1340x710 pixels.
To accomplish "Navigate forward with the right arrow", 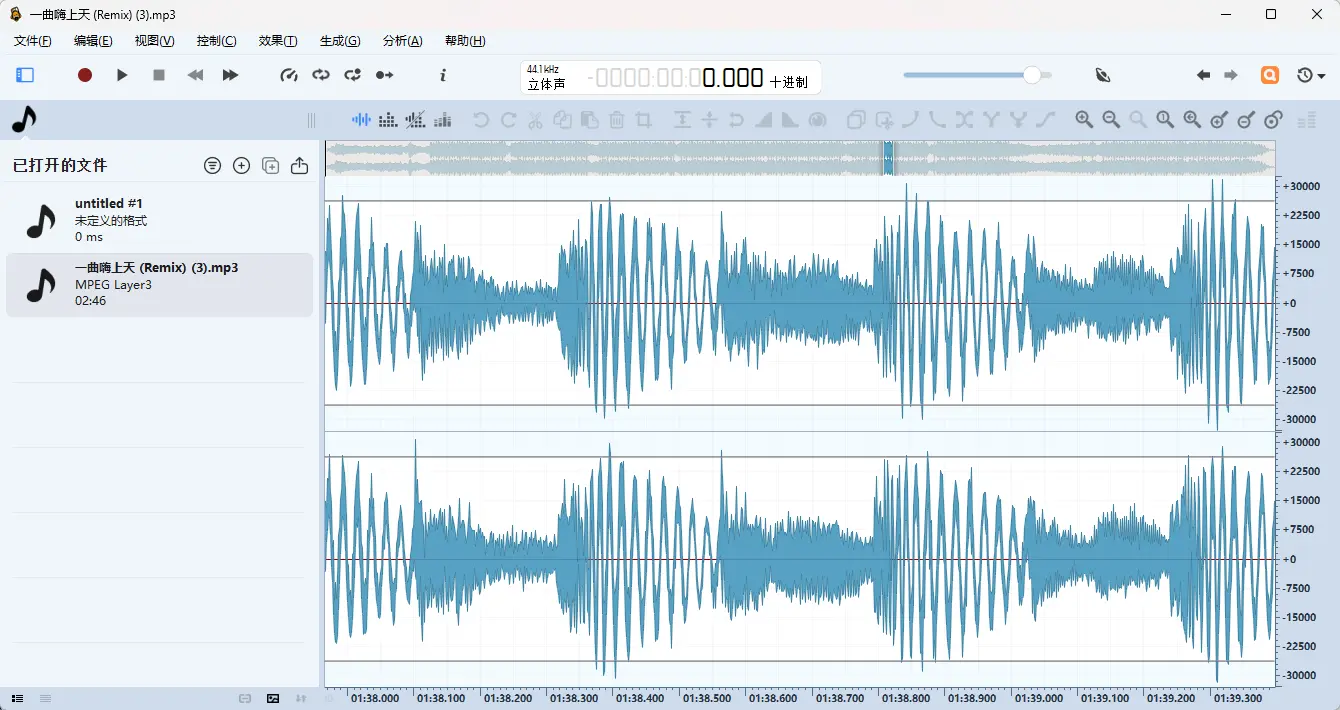I will [1231, 75].
